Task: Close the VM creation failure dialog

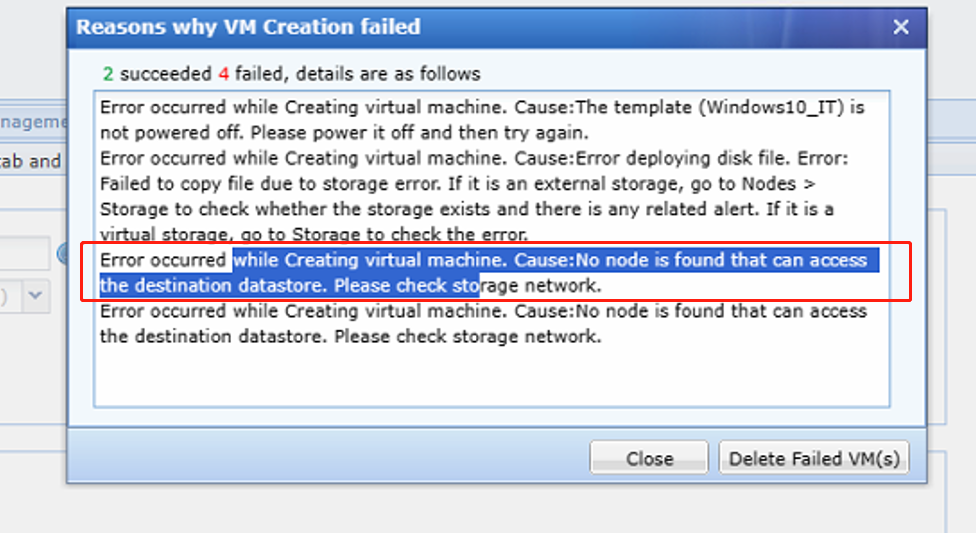Action: pyautogui.click(x=901, y=28)
